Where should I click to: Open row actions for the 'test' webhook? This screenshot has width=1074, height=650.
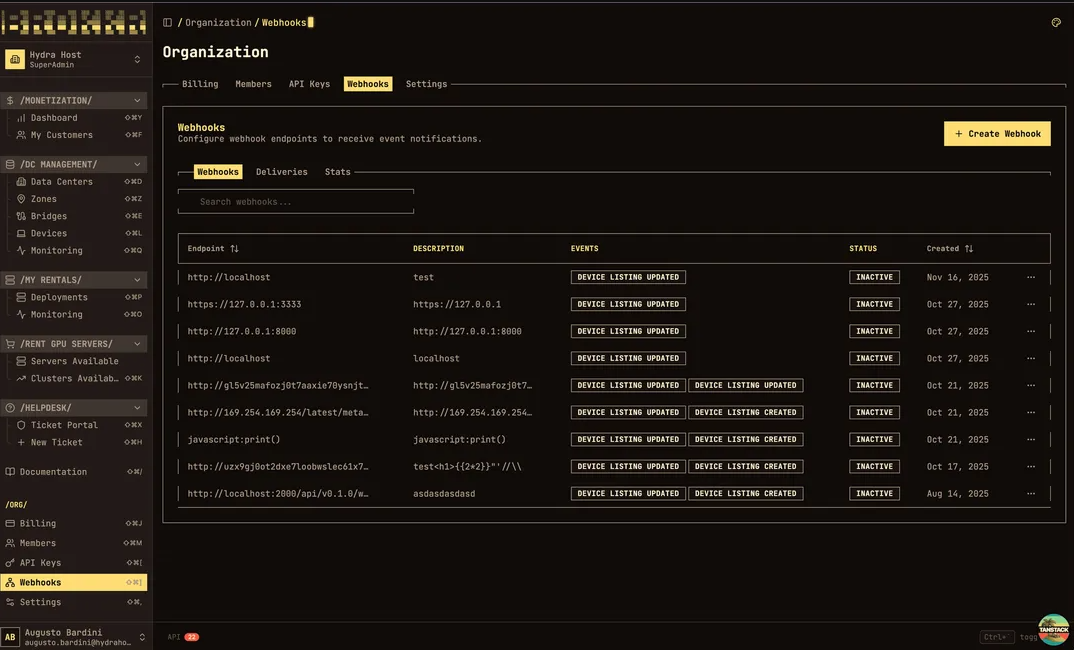[1031, 277]
